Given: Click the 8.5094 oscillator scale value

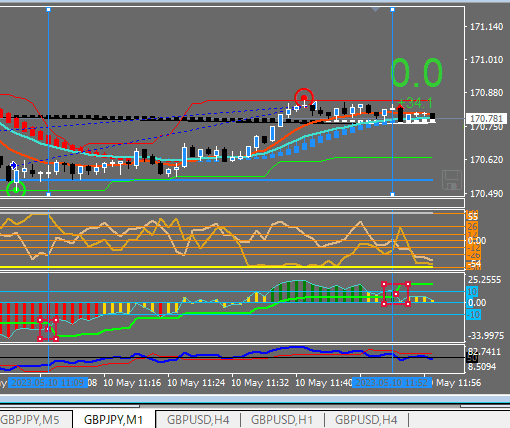Looking at the screenshot, I should pyautogui.click(x=482, y=367).
